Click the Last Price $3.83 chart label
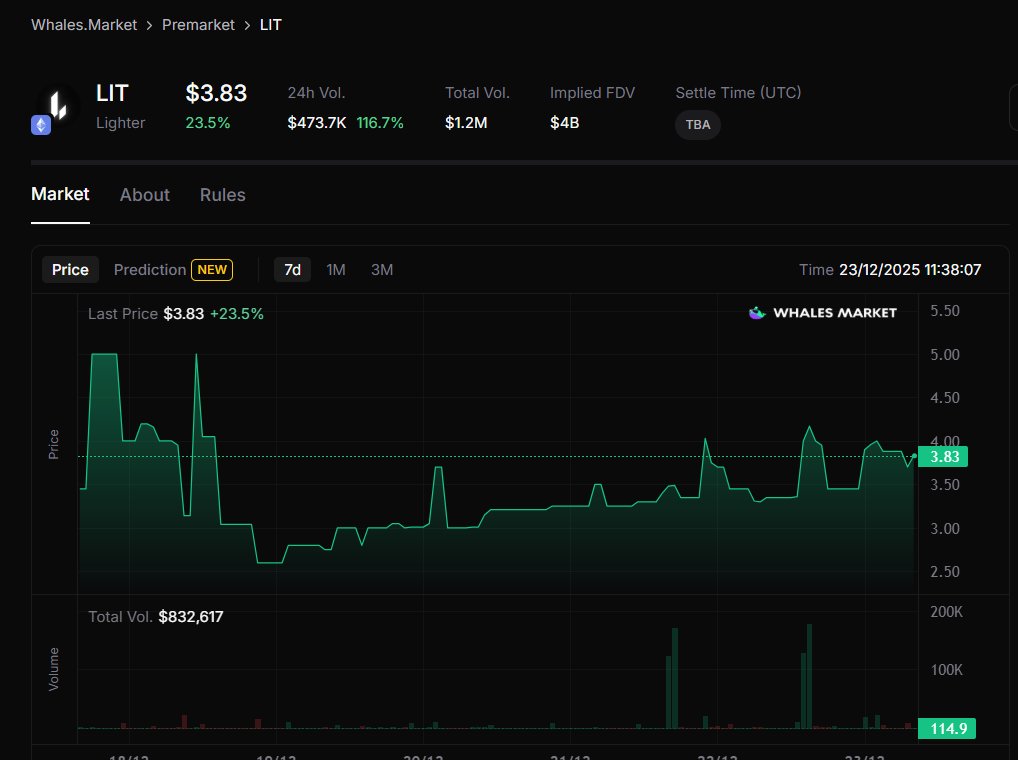 tap(146, 313)
